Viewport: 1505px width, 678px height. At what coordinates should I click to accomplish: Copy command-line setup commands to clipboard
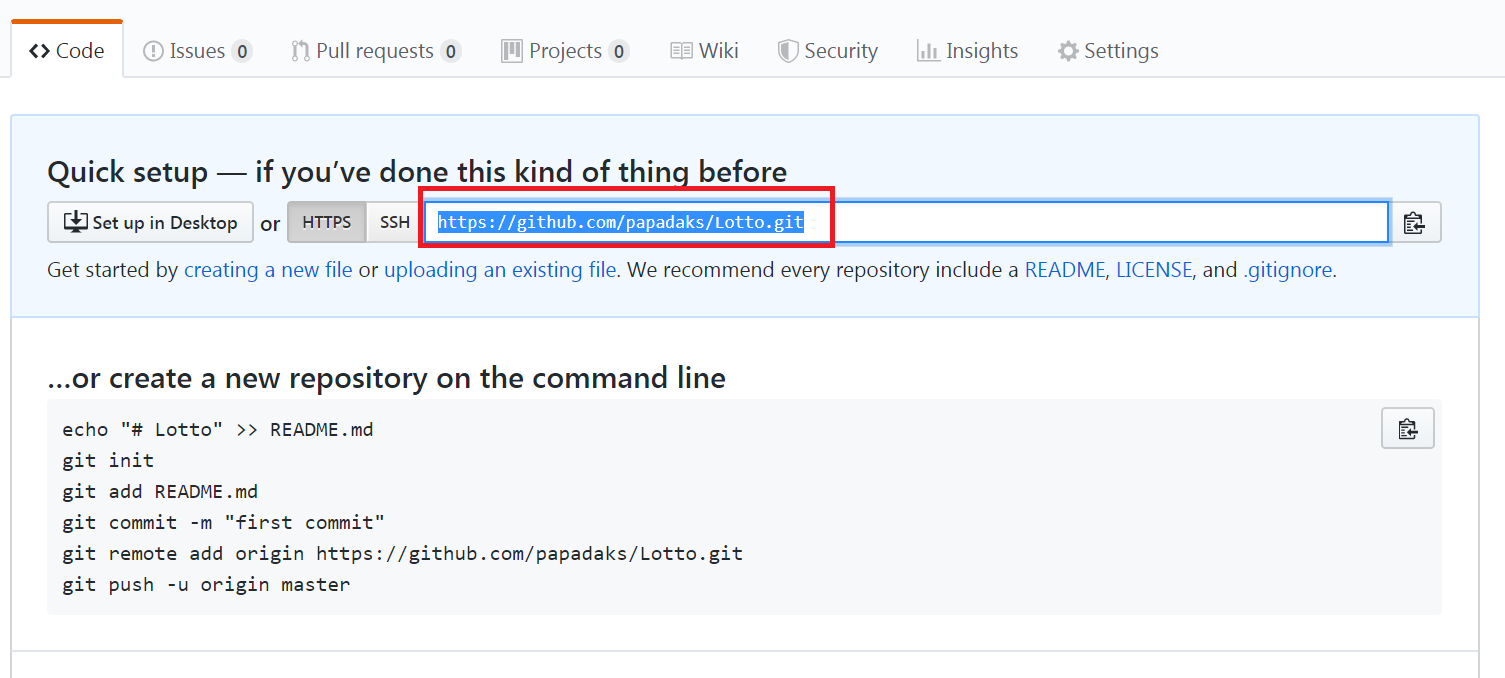click(x=1408, y=428)
